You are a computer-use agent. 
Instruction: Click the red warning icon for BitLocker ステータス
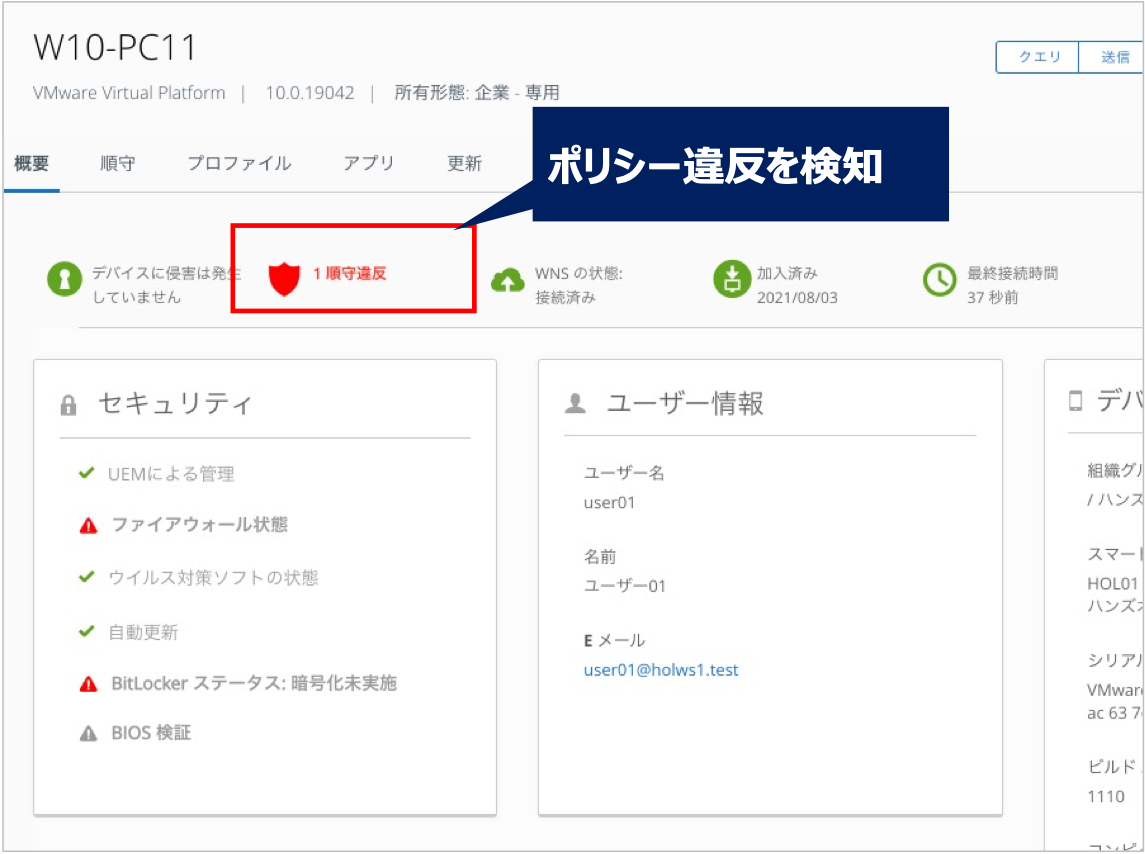(88, 684)
